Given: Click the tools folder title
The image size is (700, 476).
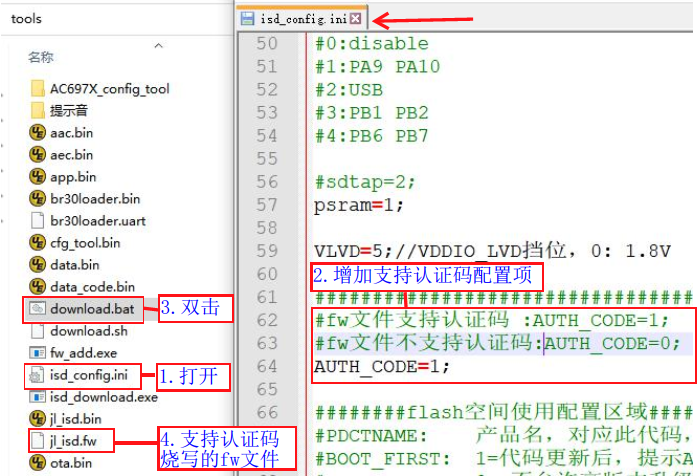Looking at the screenshot, I should click(26, 19).
